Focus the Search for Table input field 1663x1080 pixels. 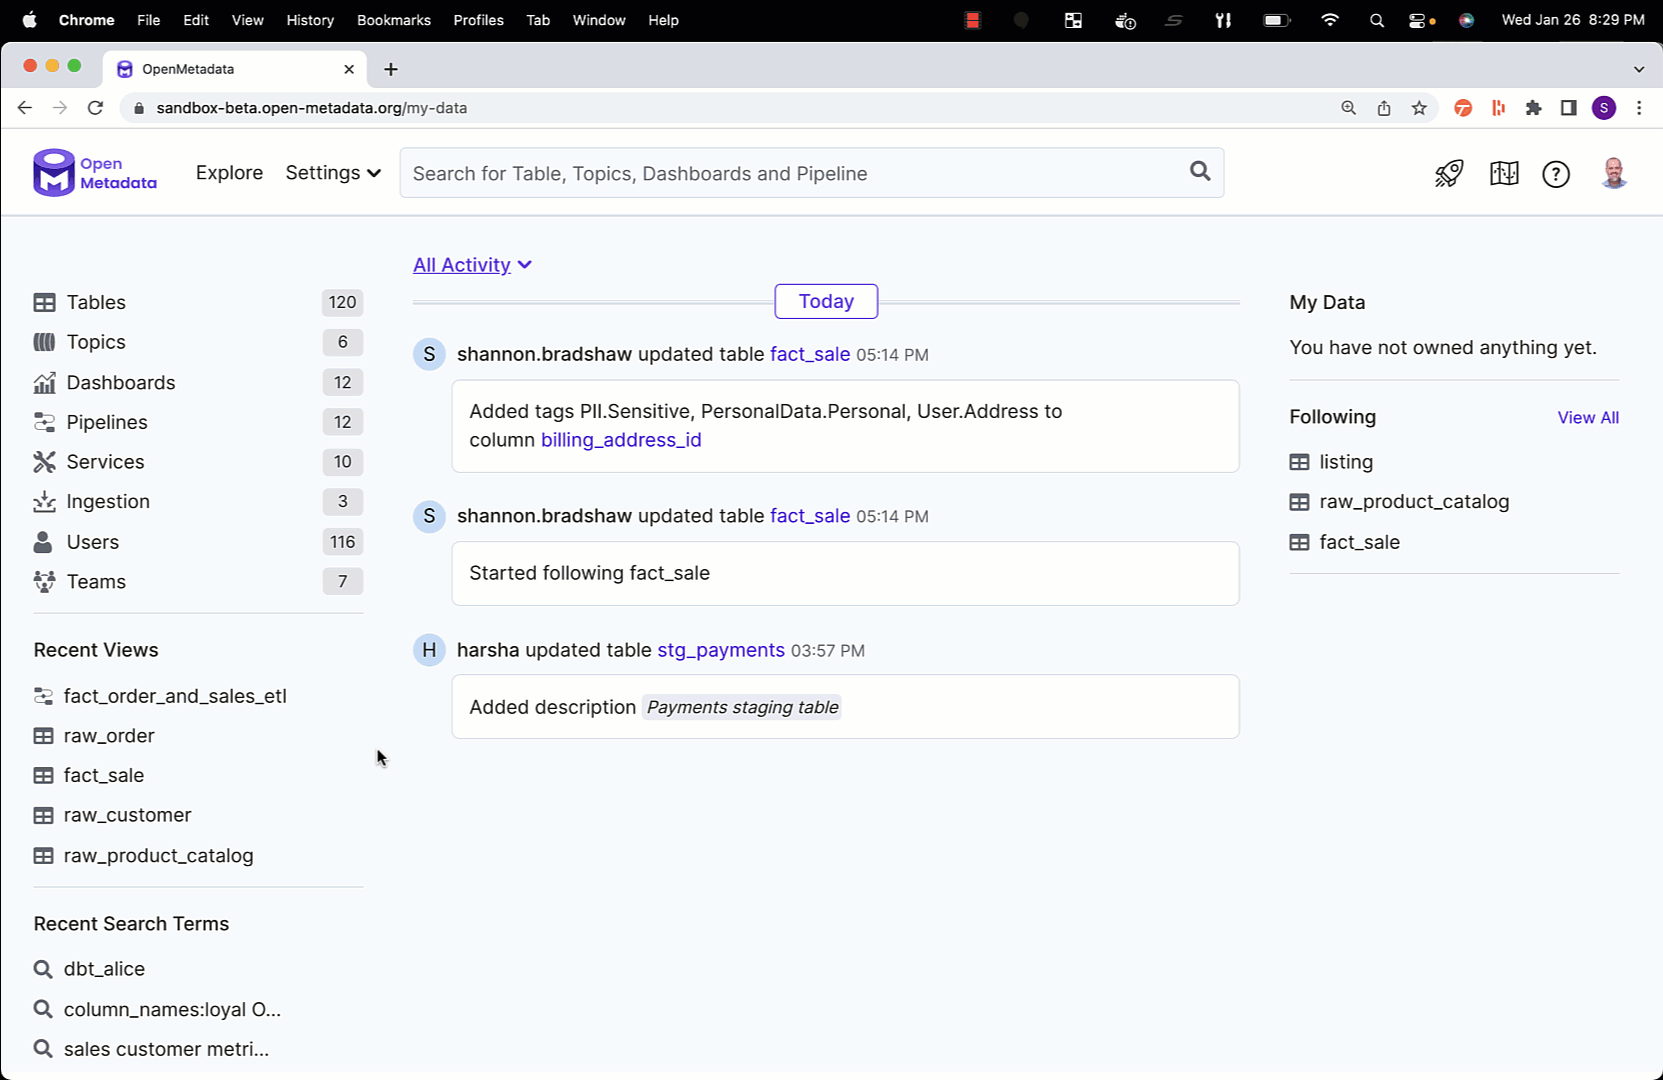(x=790, y=173)
